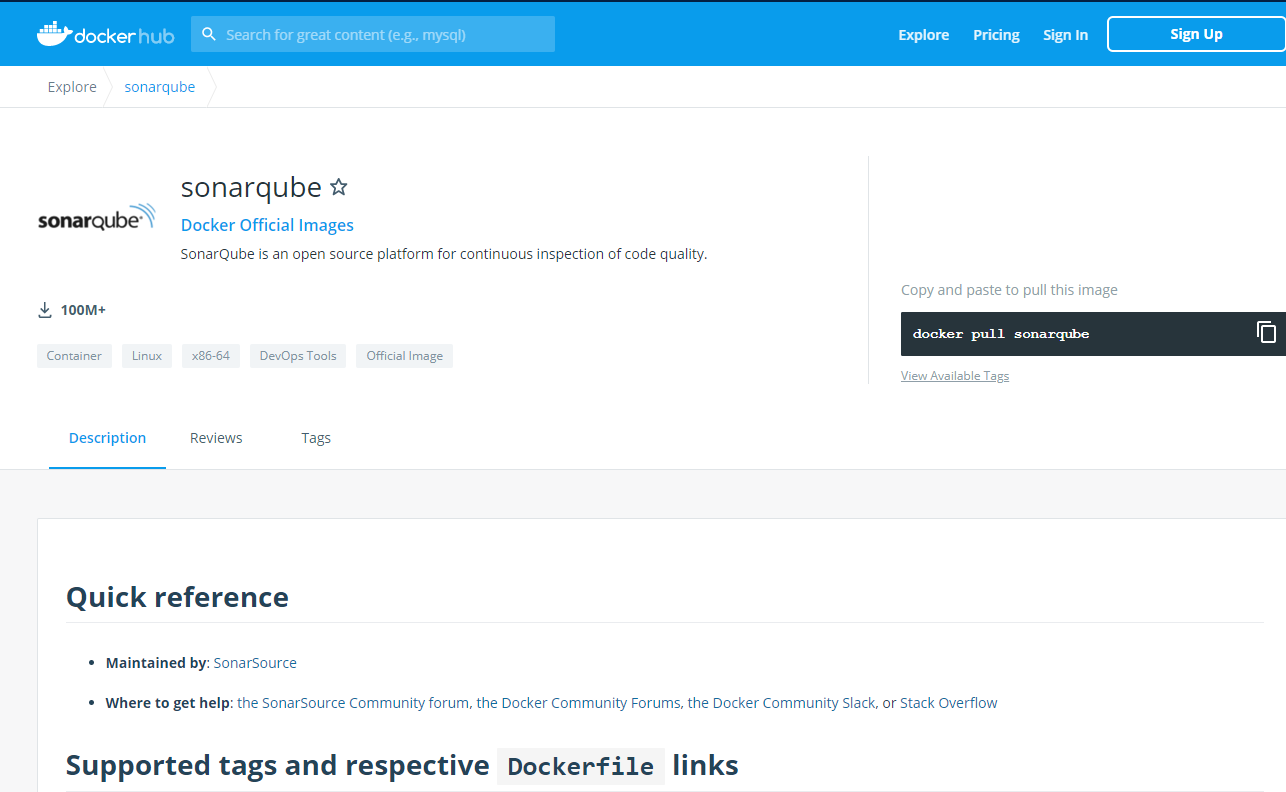The image size is (1286, 792).
Task: Click the Sign Up button
Action: pyautogui.click(x=1196, y=33)
